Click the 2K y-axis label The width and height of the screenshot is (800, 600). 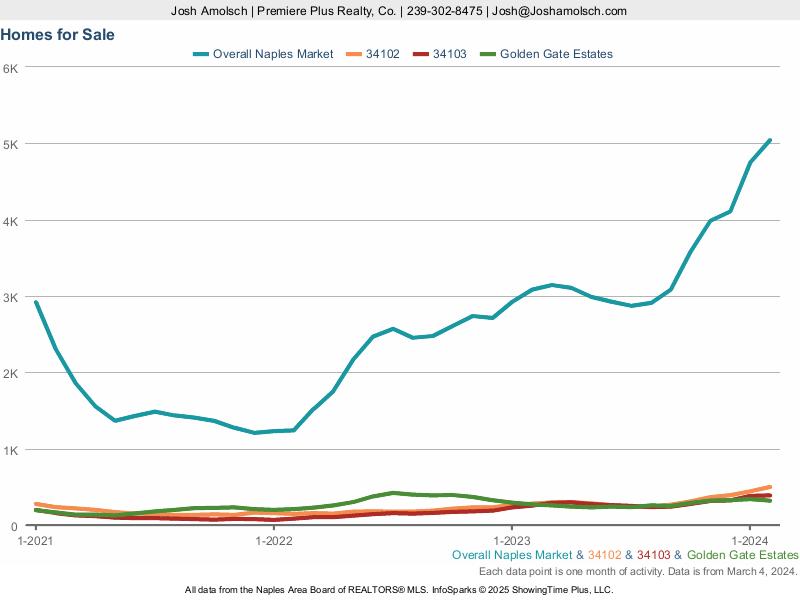point(10,373)
